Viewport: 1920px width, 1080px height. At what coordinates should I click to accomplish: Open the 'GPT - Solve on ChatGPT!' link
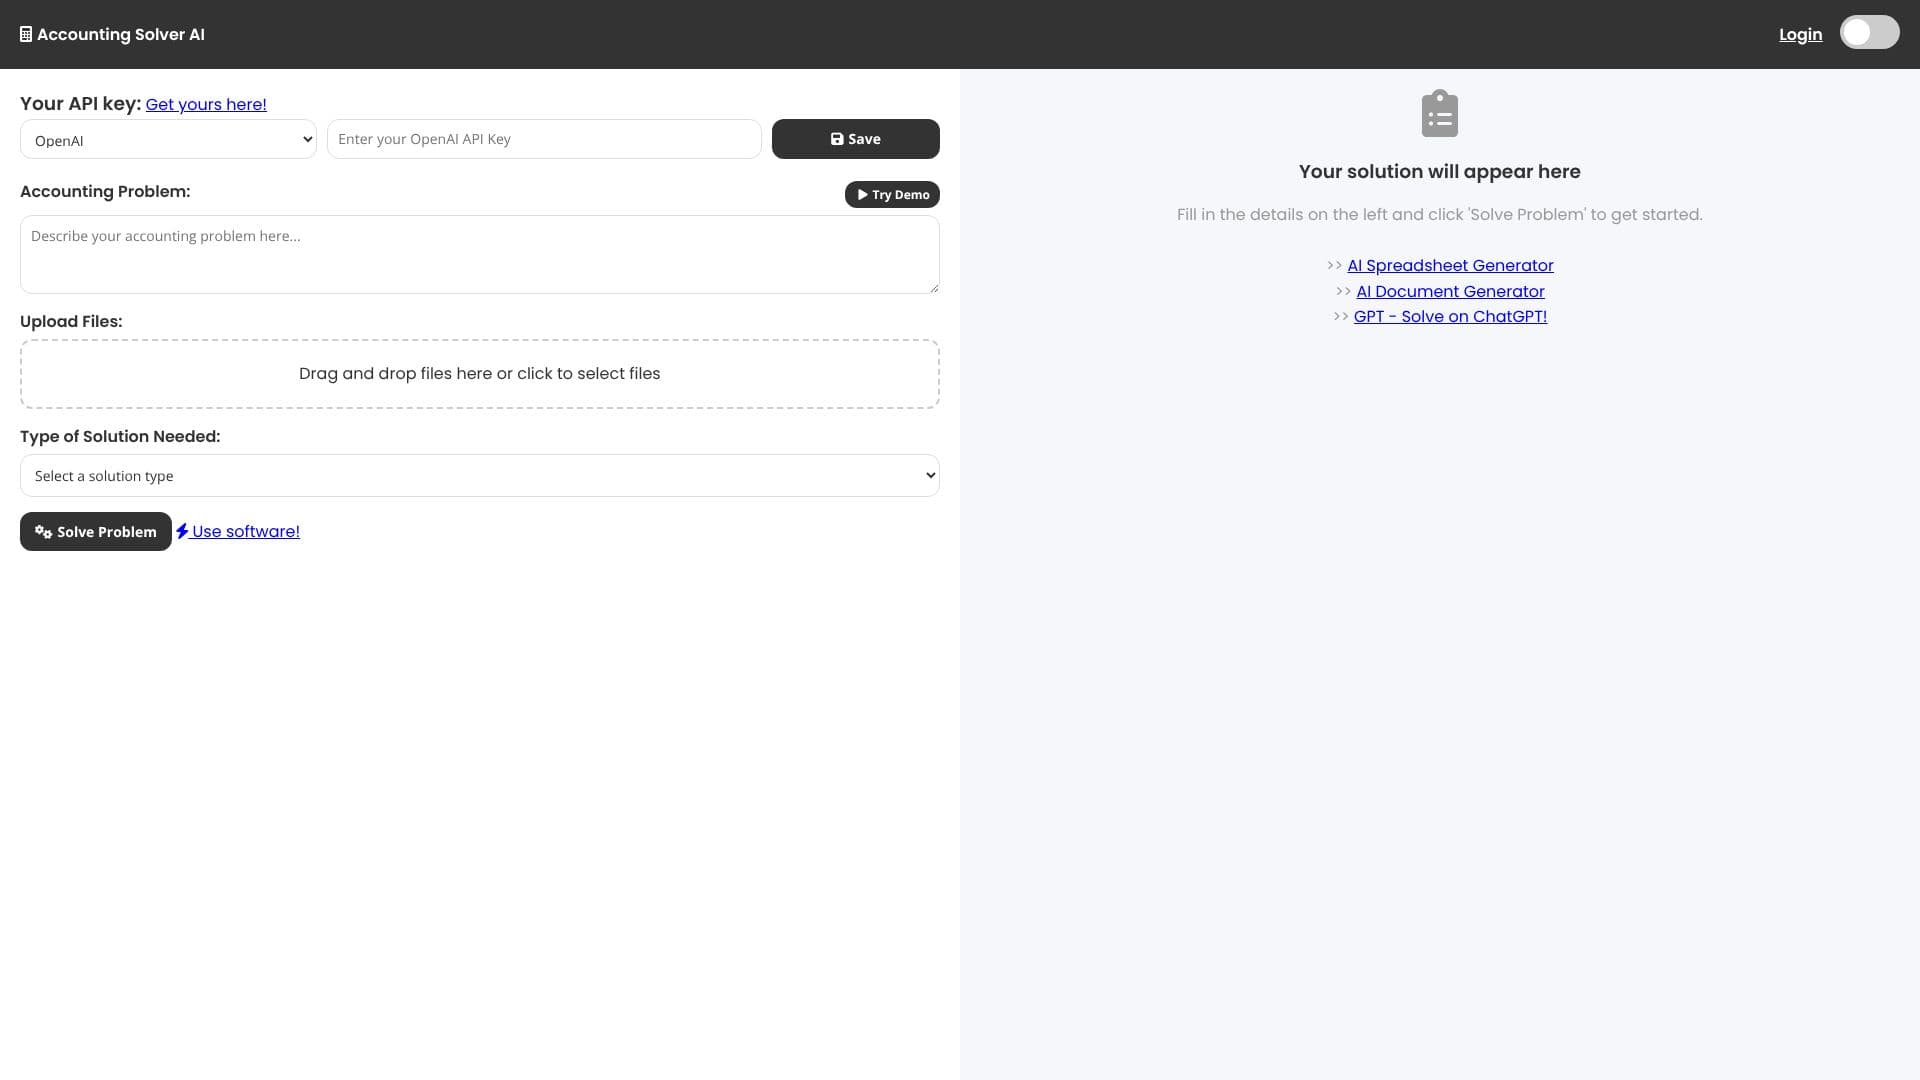coord(1450,316)
